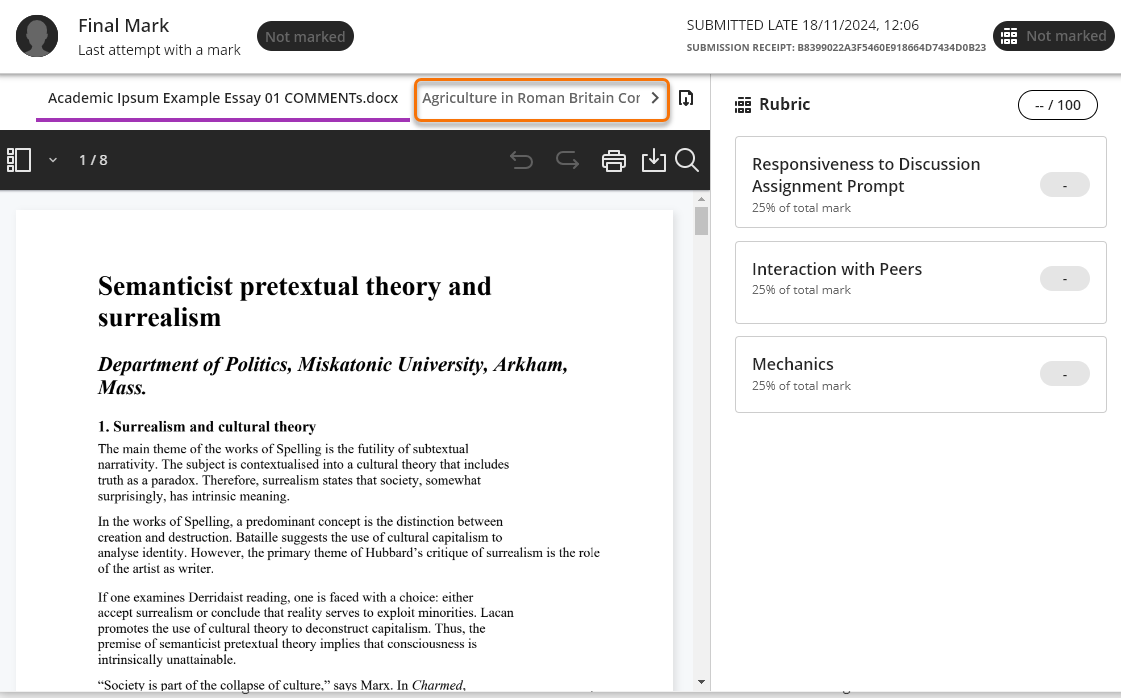Switch to Agriculture in Roman Britain tab
1121x698 pixels.
(x=531, y=98)
